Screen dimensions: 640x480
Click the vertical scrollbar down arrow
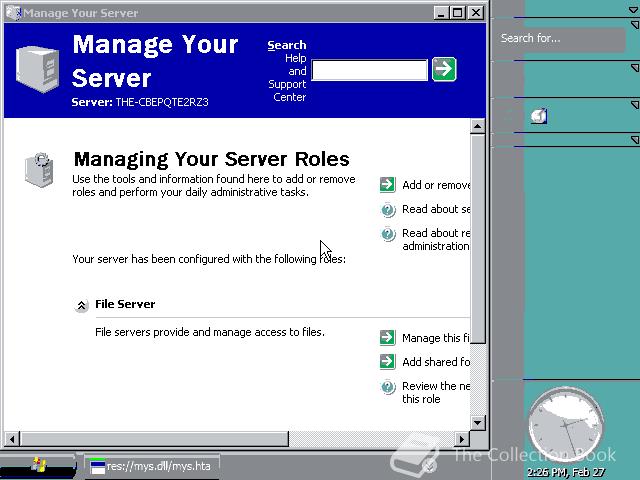coord(478,422)
